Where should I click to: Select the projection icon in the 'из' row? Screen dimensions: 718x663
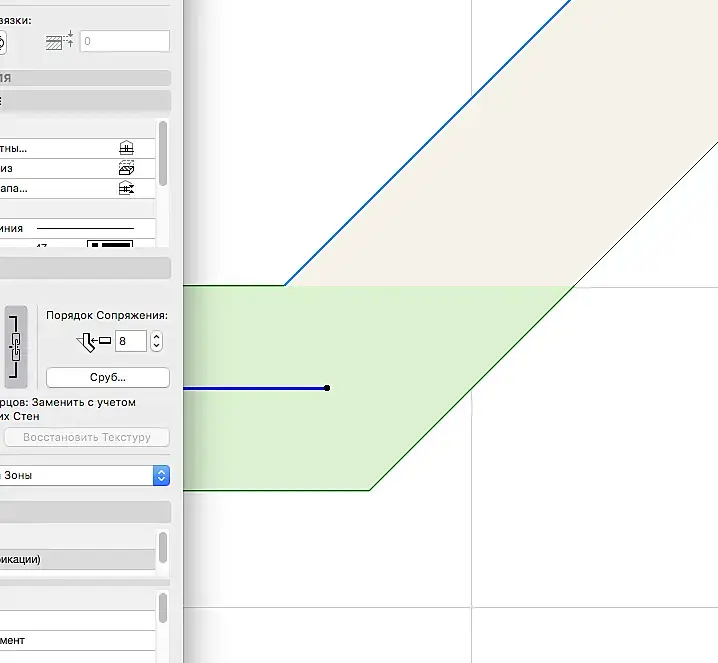[x=126, y=168]
